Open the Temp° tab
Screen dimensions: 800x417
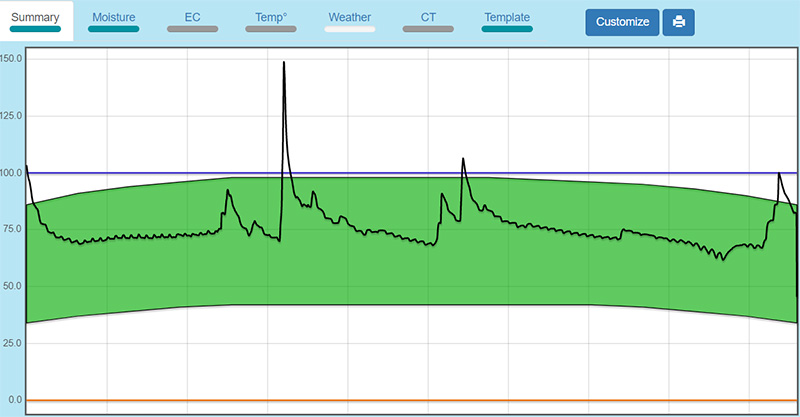pos(271,21)
